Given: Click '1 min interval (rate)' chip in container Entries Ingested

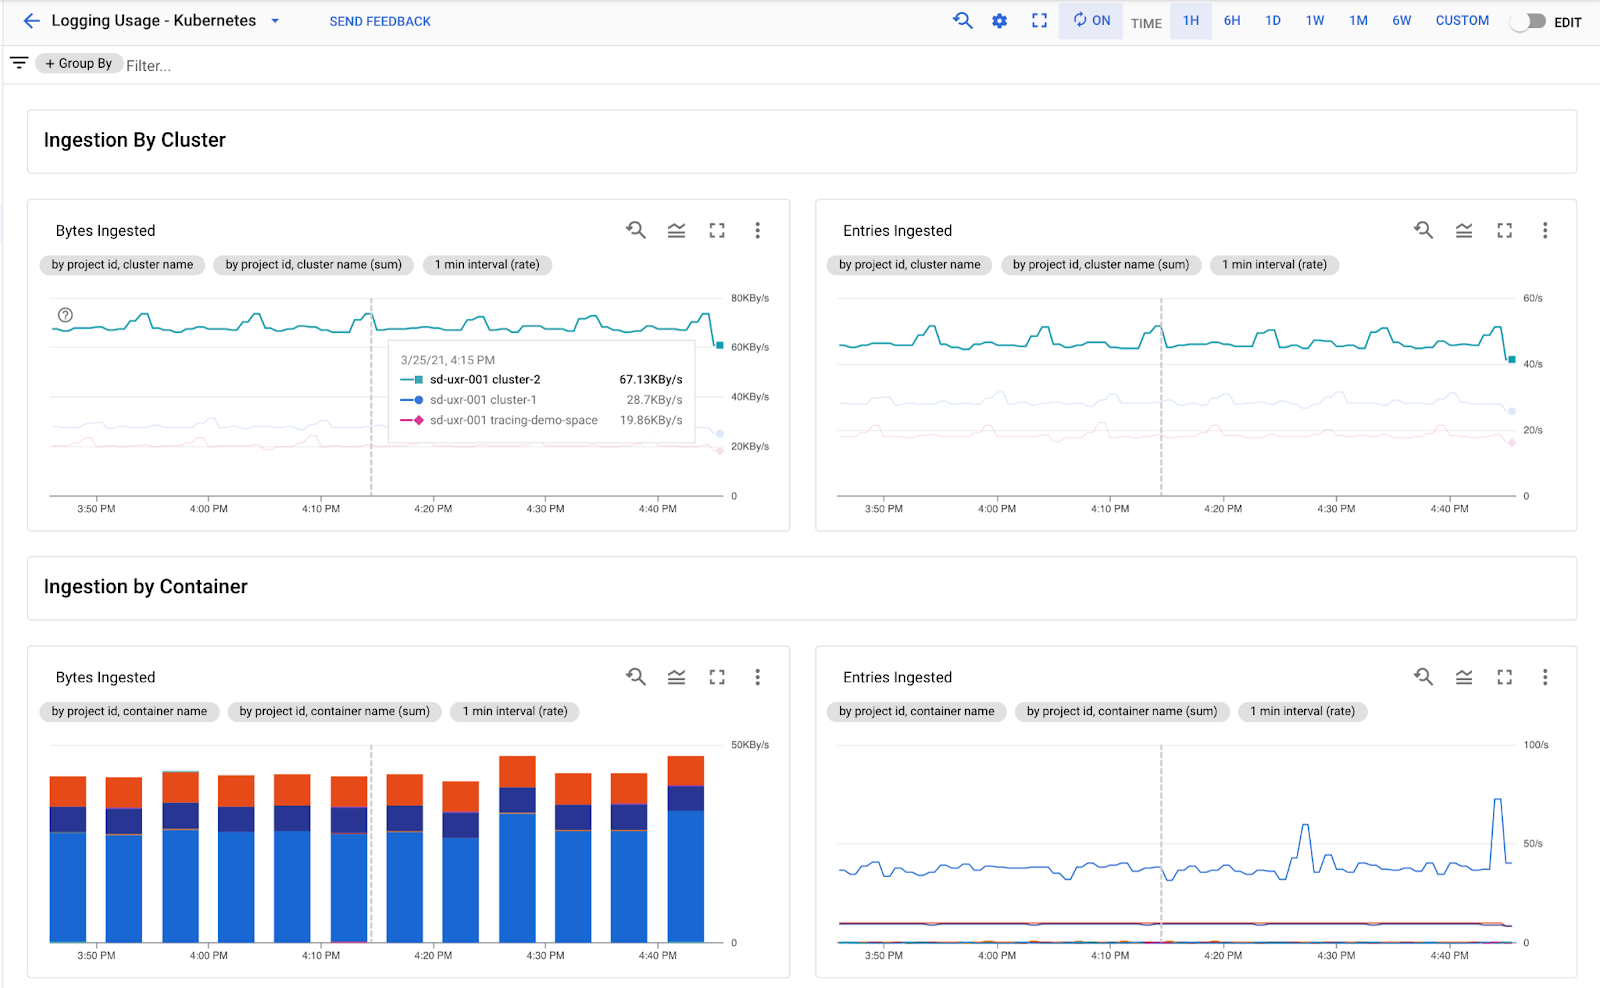Looking at the screenshot, I should coord(1303,712).
